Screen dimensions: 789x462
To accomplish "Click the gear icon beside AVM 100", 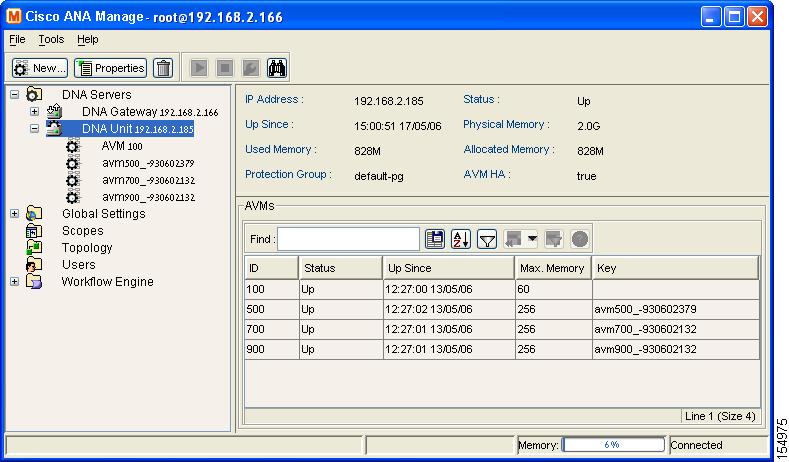I will pyautogui.click(x=72, y=146).
